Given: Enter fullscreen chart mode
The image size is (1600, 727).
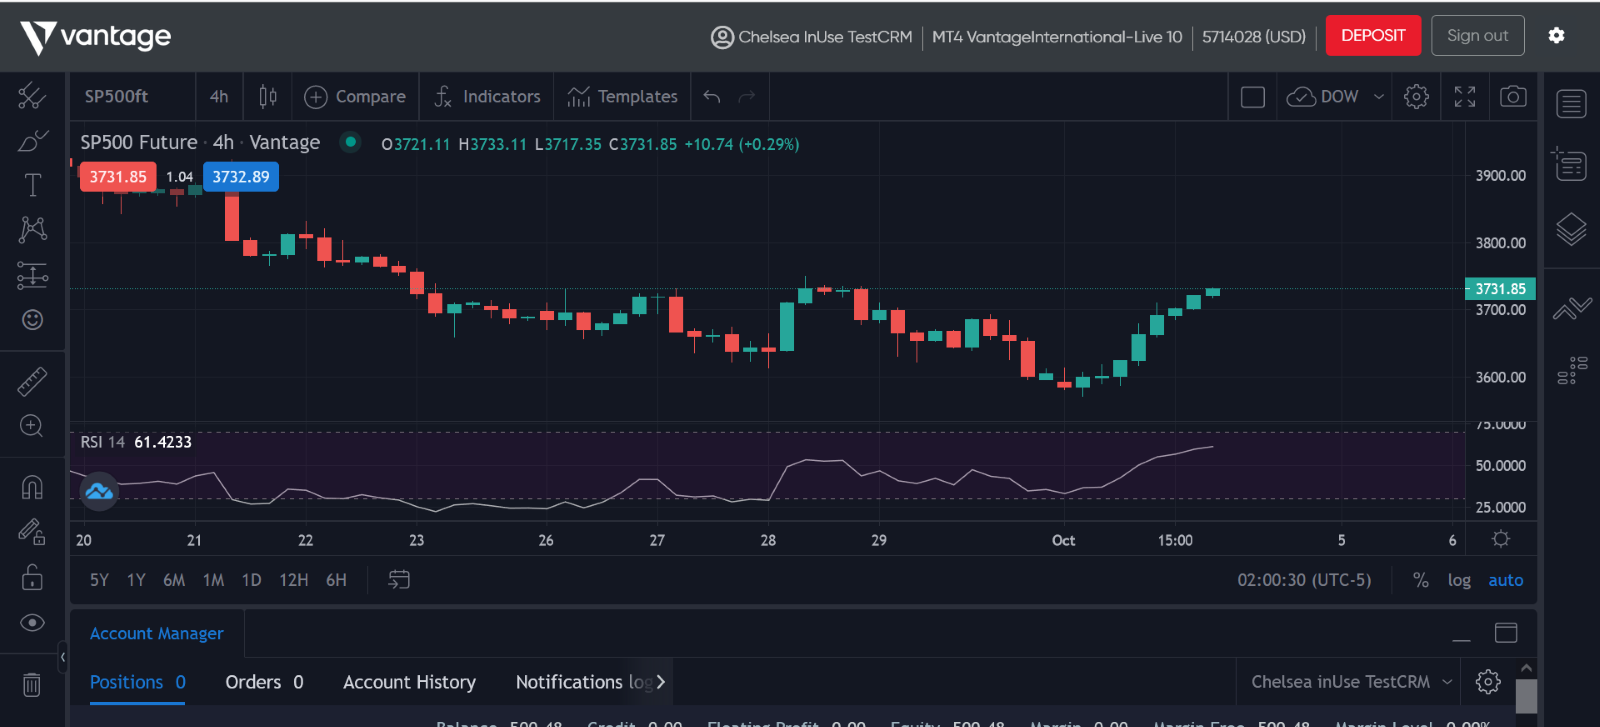Looking at the screenshot, I should tap(1465, 96).
